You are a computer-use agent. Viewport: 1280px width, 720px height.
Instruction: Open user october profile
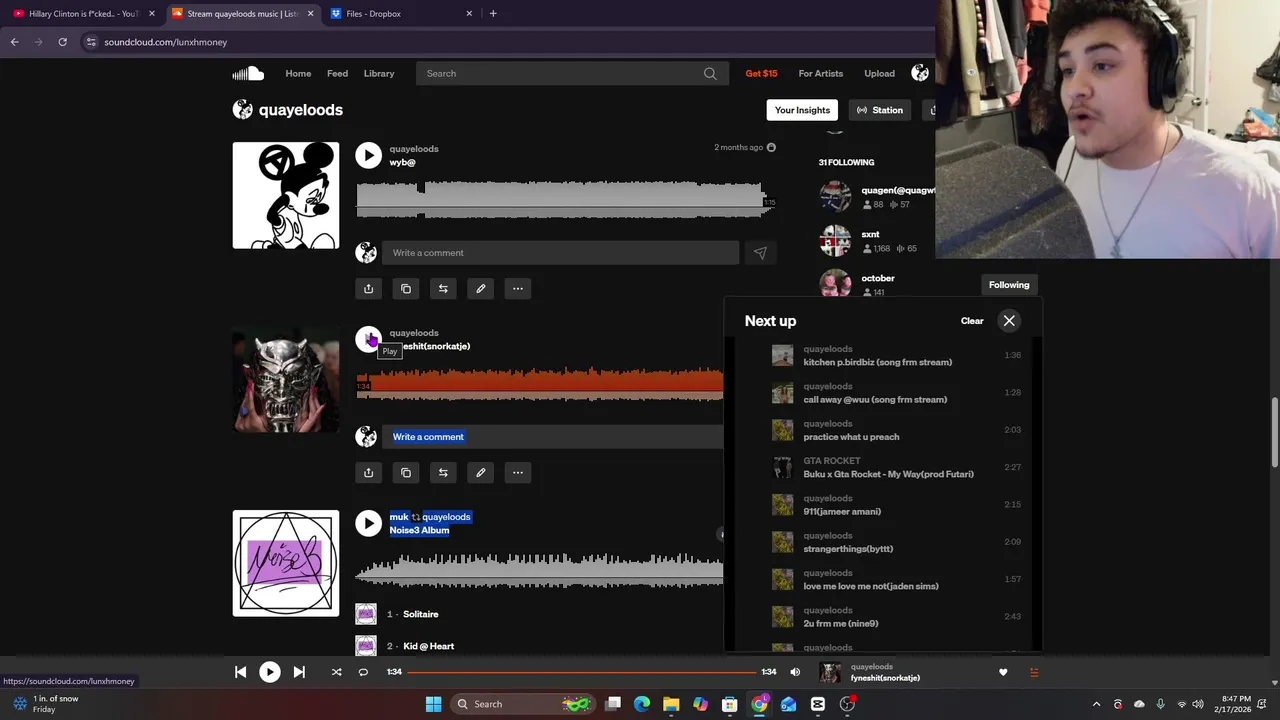pos(878,278)
